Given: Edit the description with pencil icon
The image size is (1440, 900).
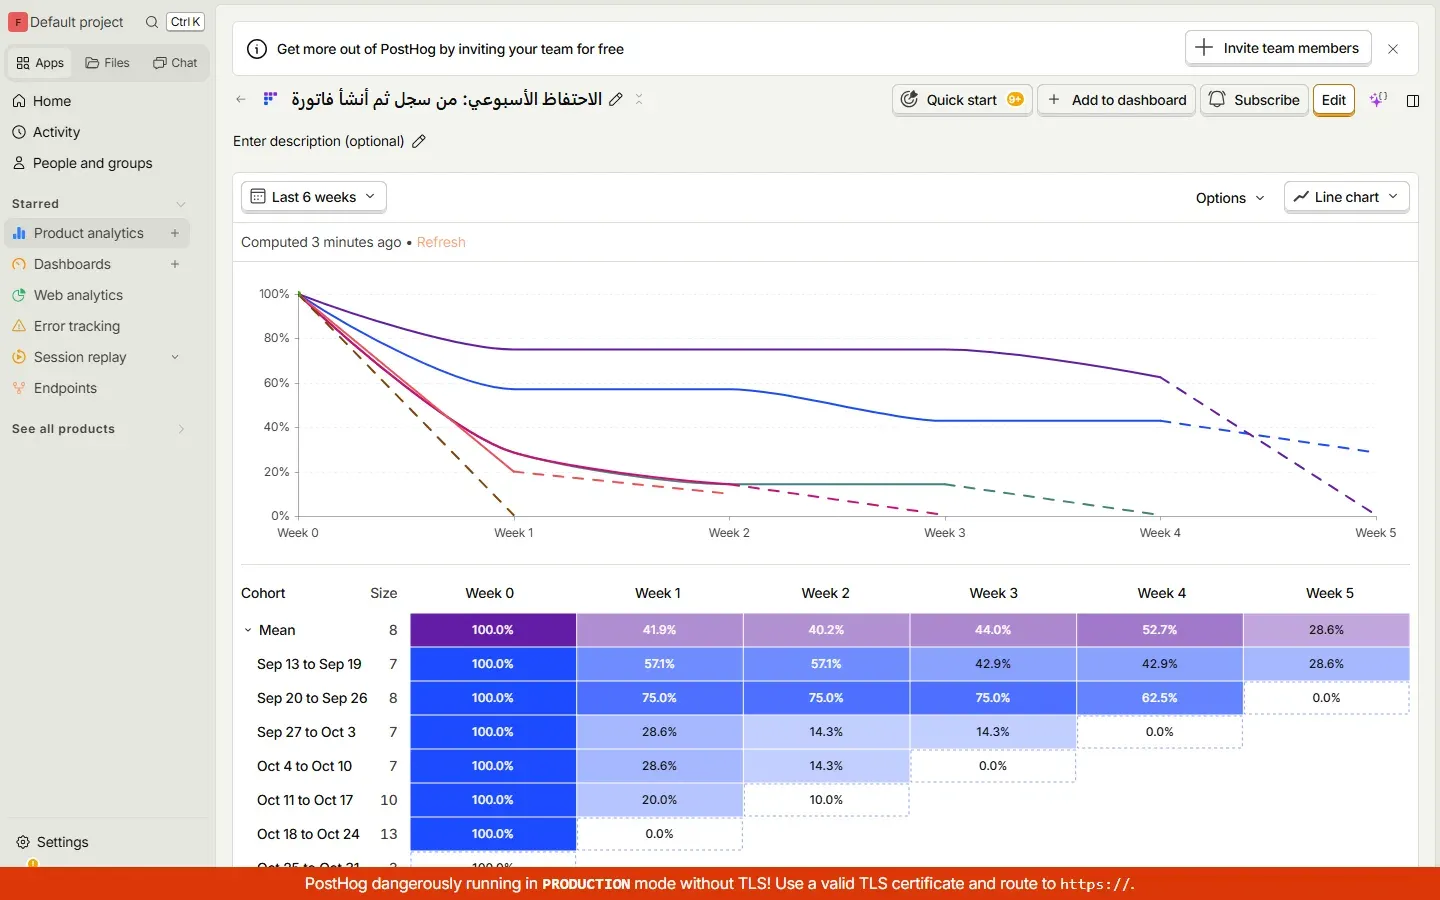Looking at the screenshot, I should pyautogui.click(x=419, y=141).
